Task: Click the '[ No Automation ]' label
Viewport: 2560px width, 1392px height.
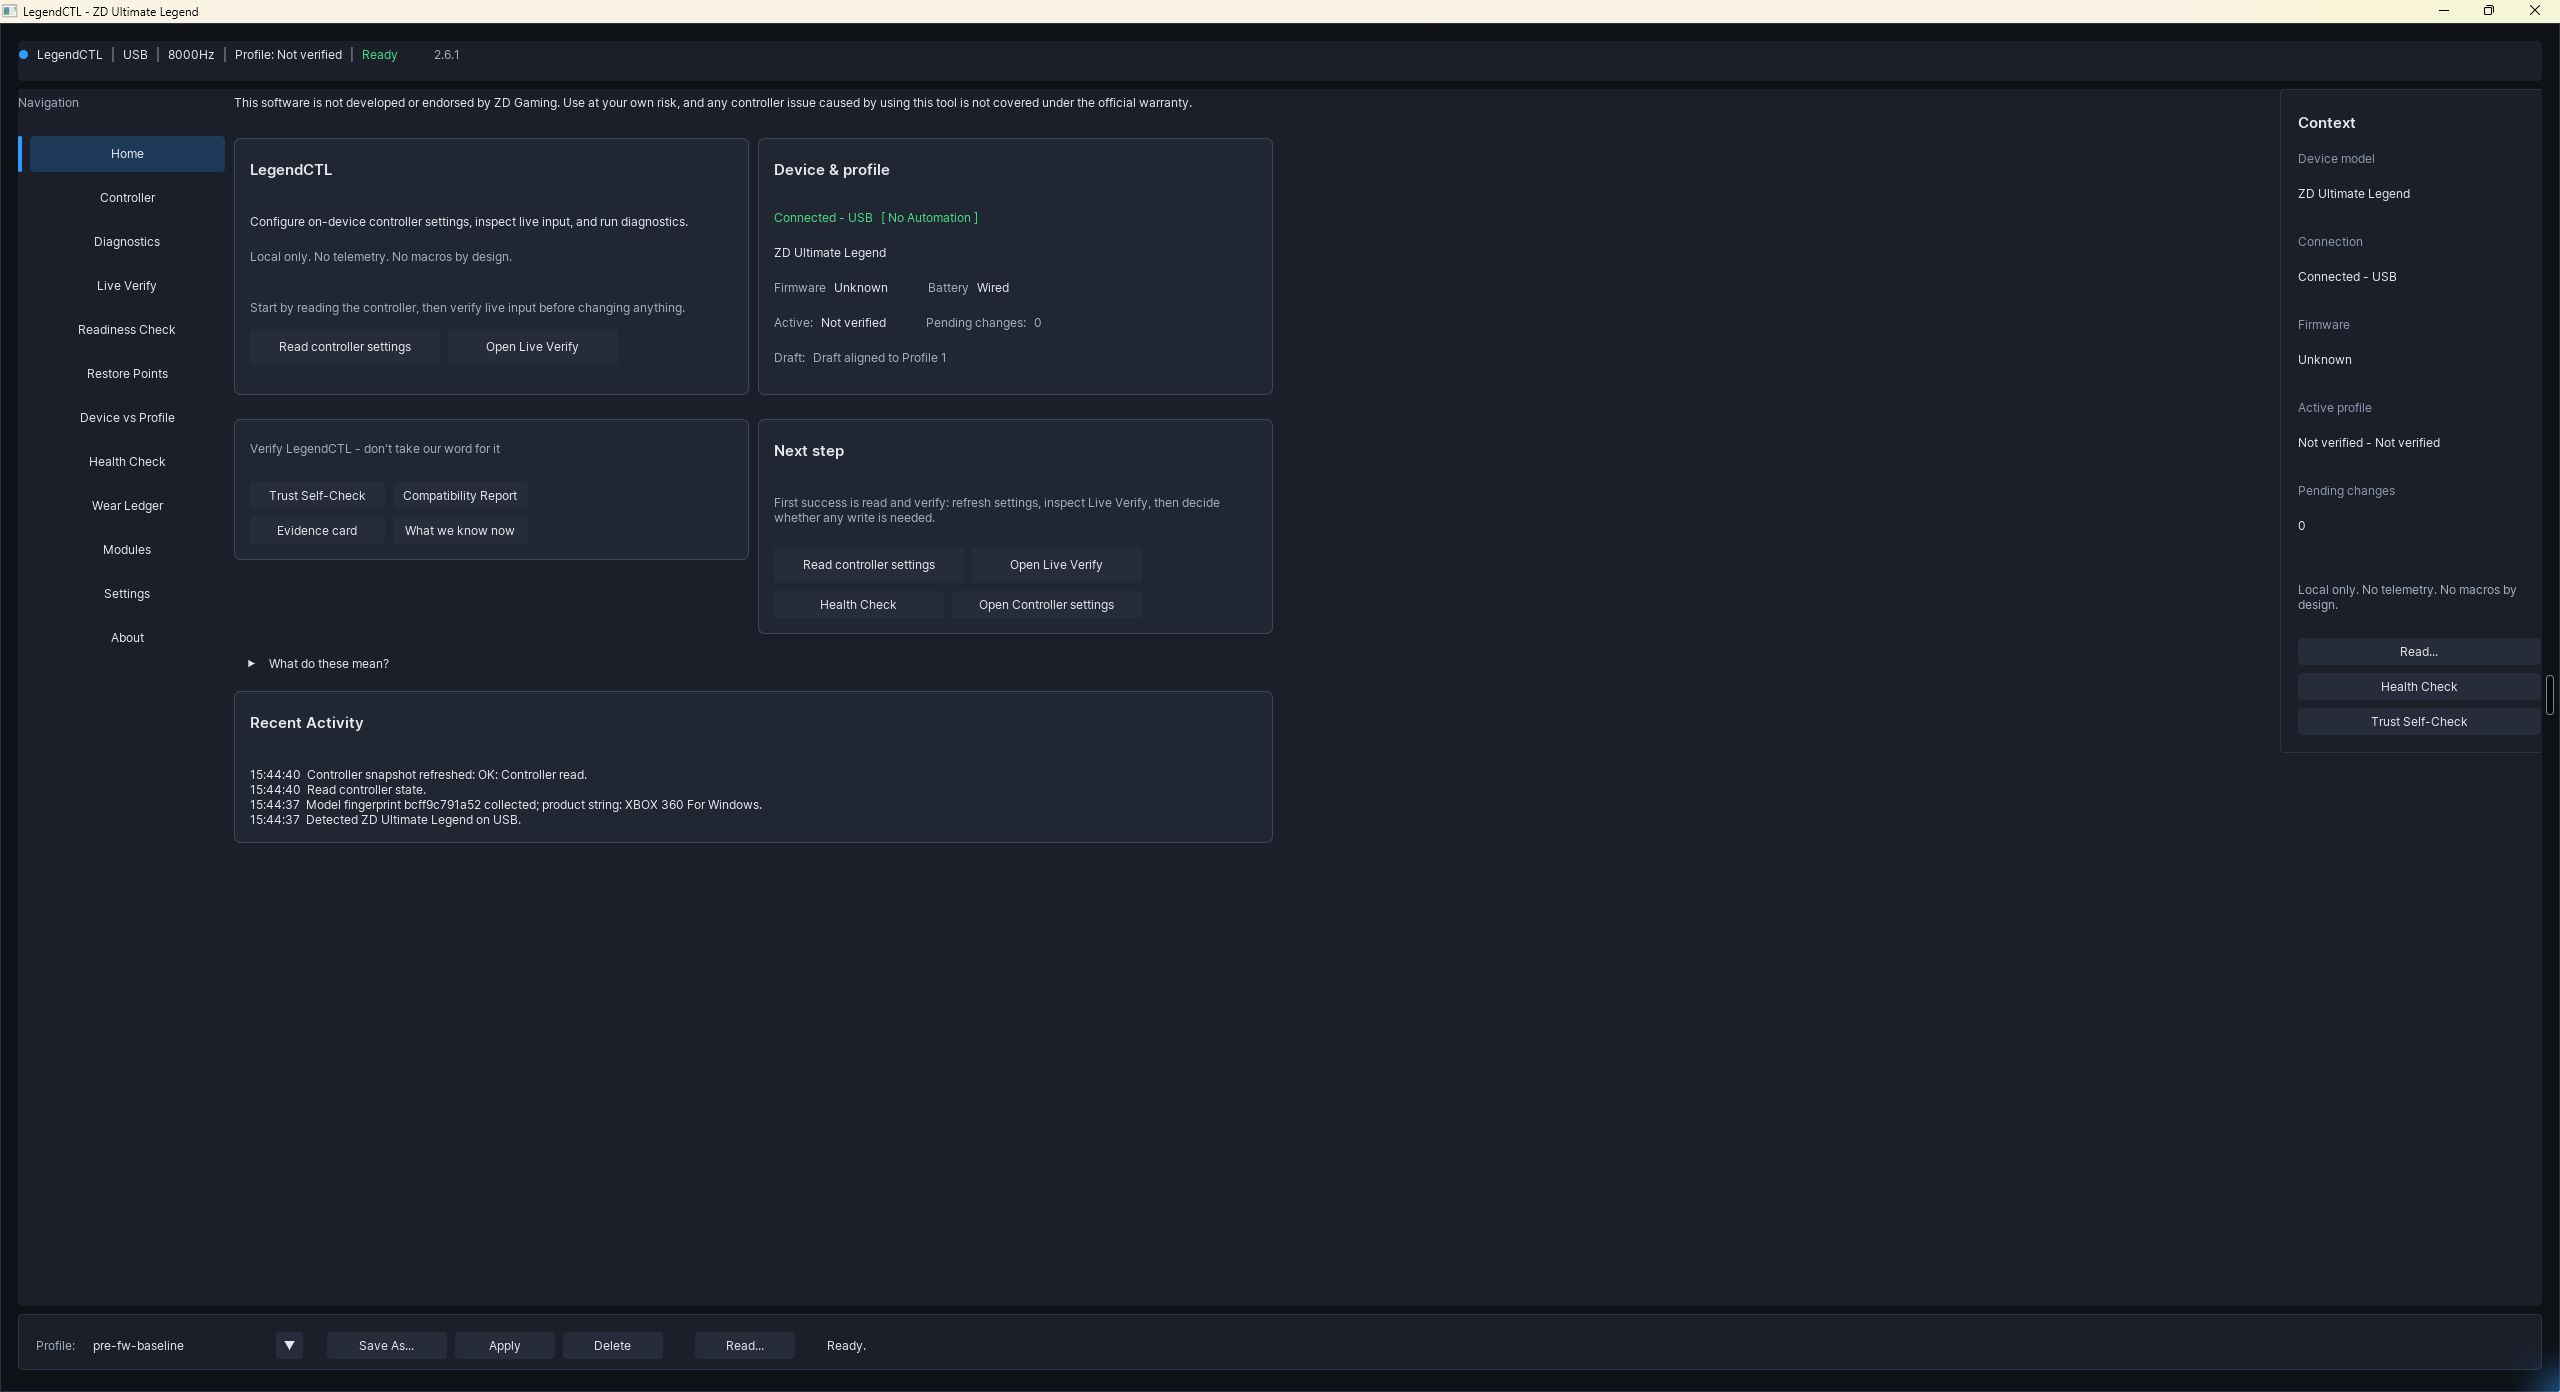Action: [929, 218]
